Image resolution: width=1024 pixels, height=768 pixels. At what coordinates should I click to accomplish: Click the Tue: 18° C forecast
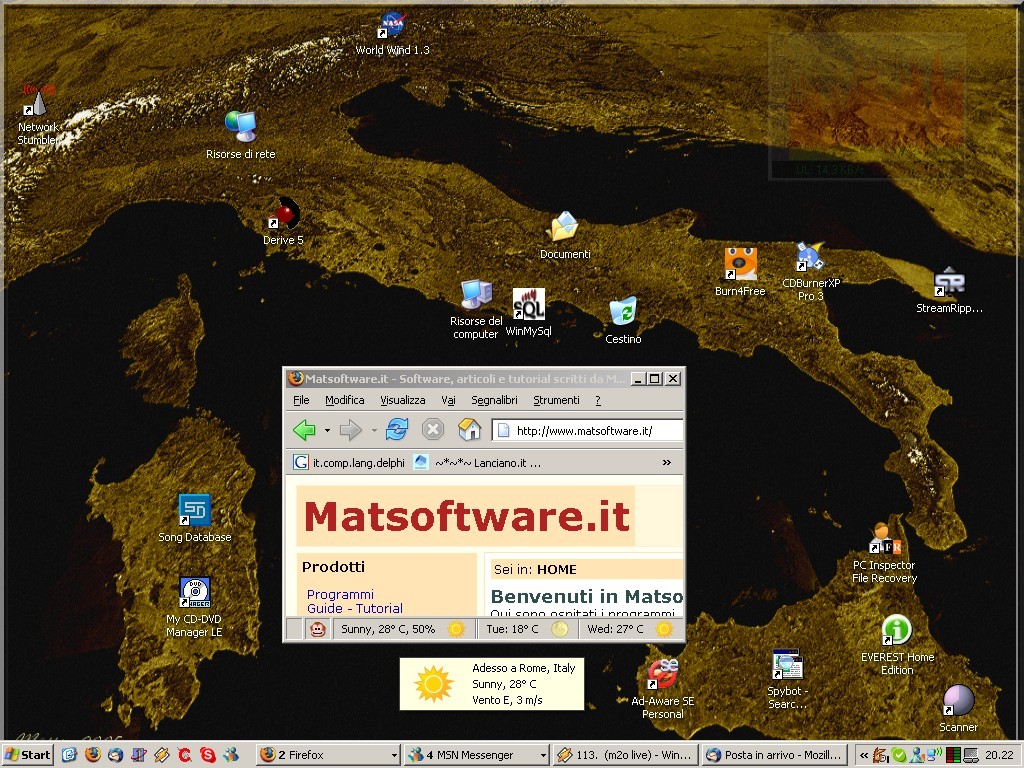(527, 629)
